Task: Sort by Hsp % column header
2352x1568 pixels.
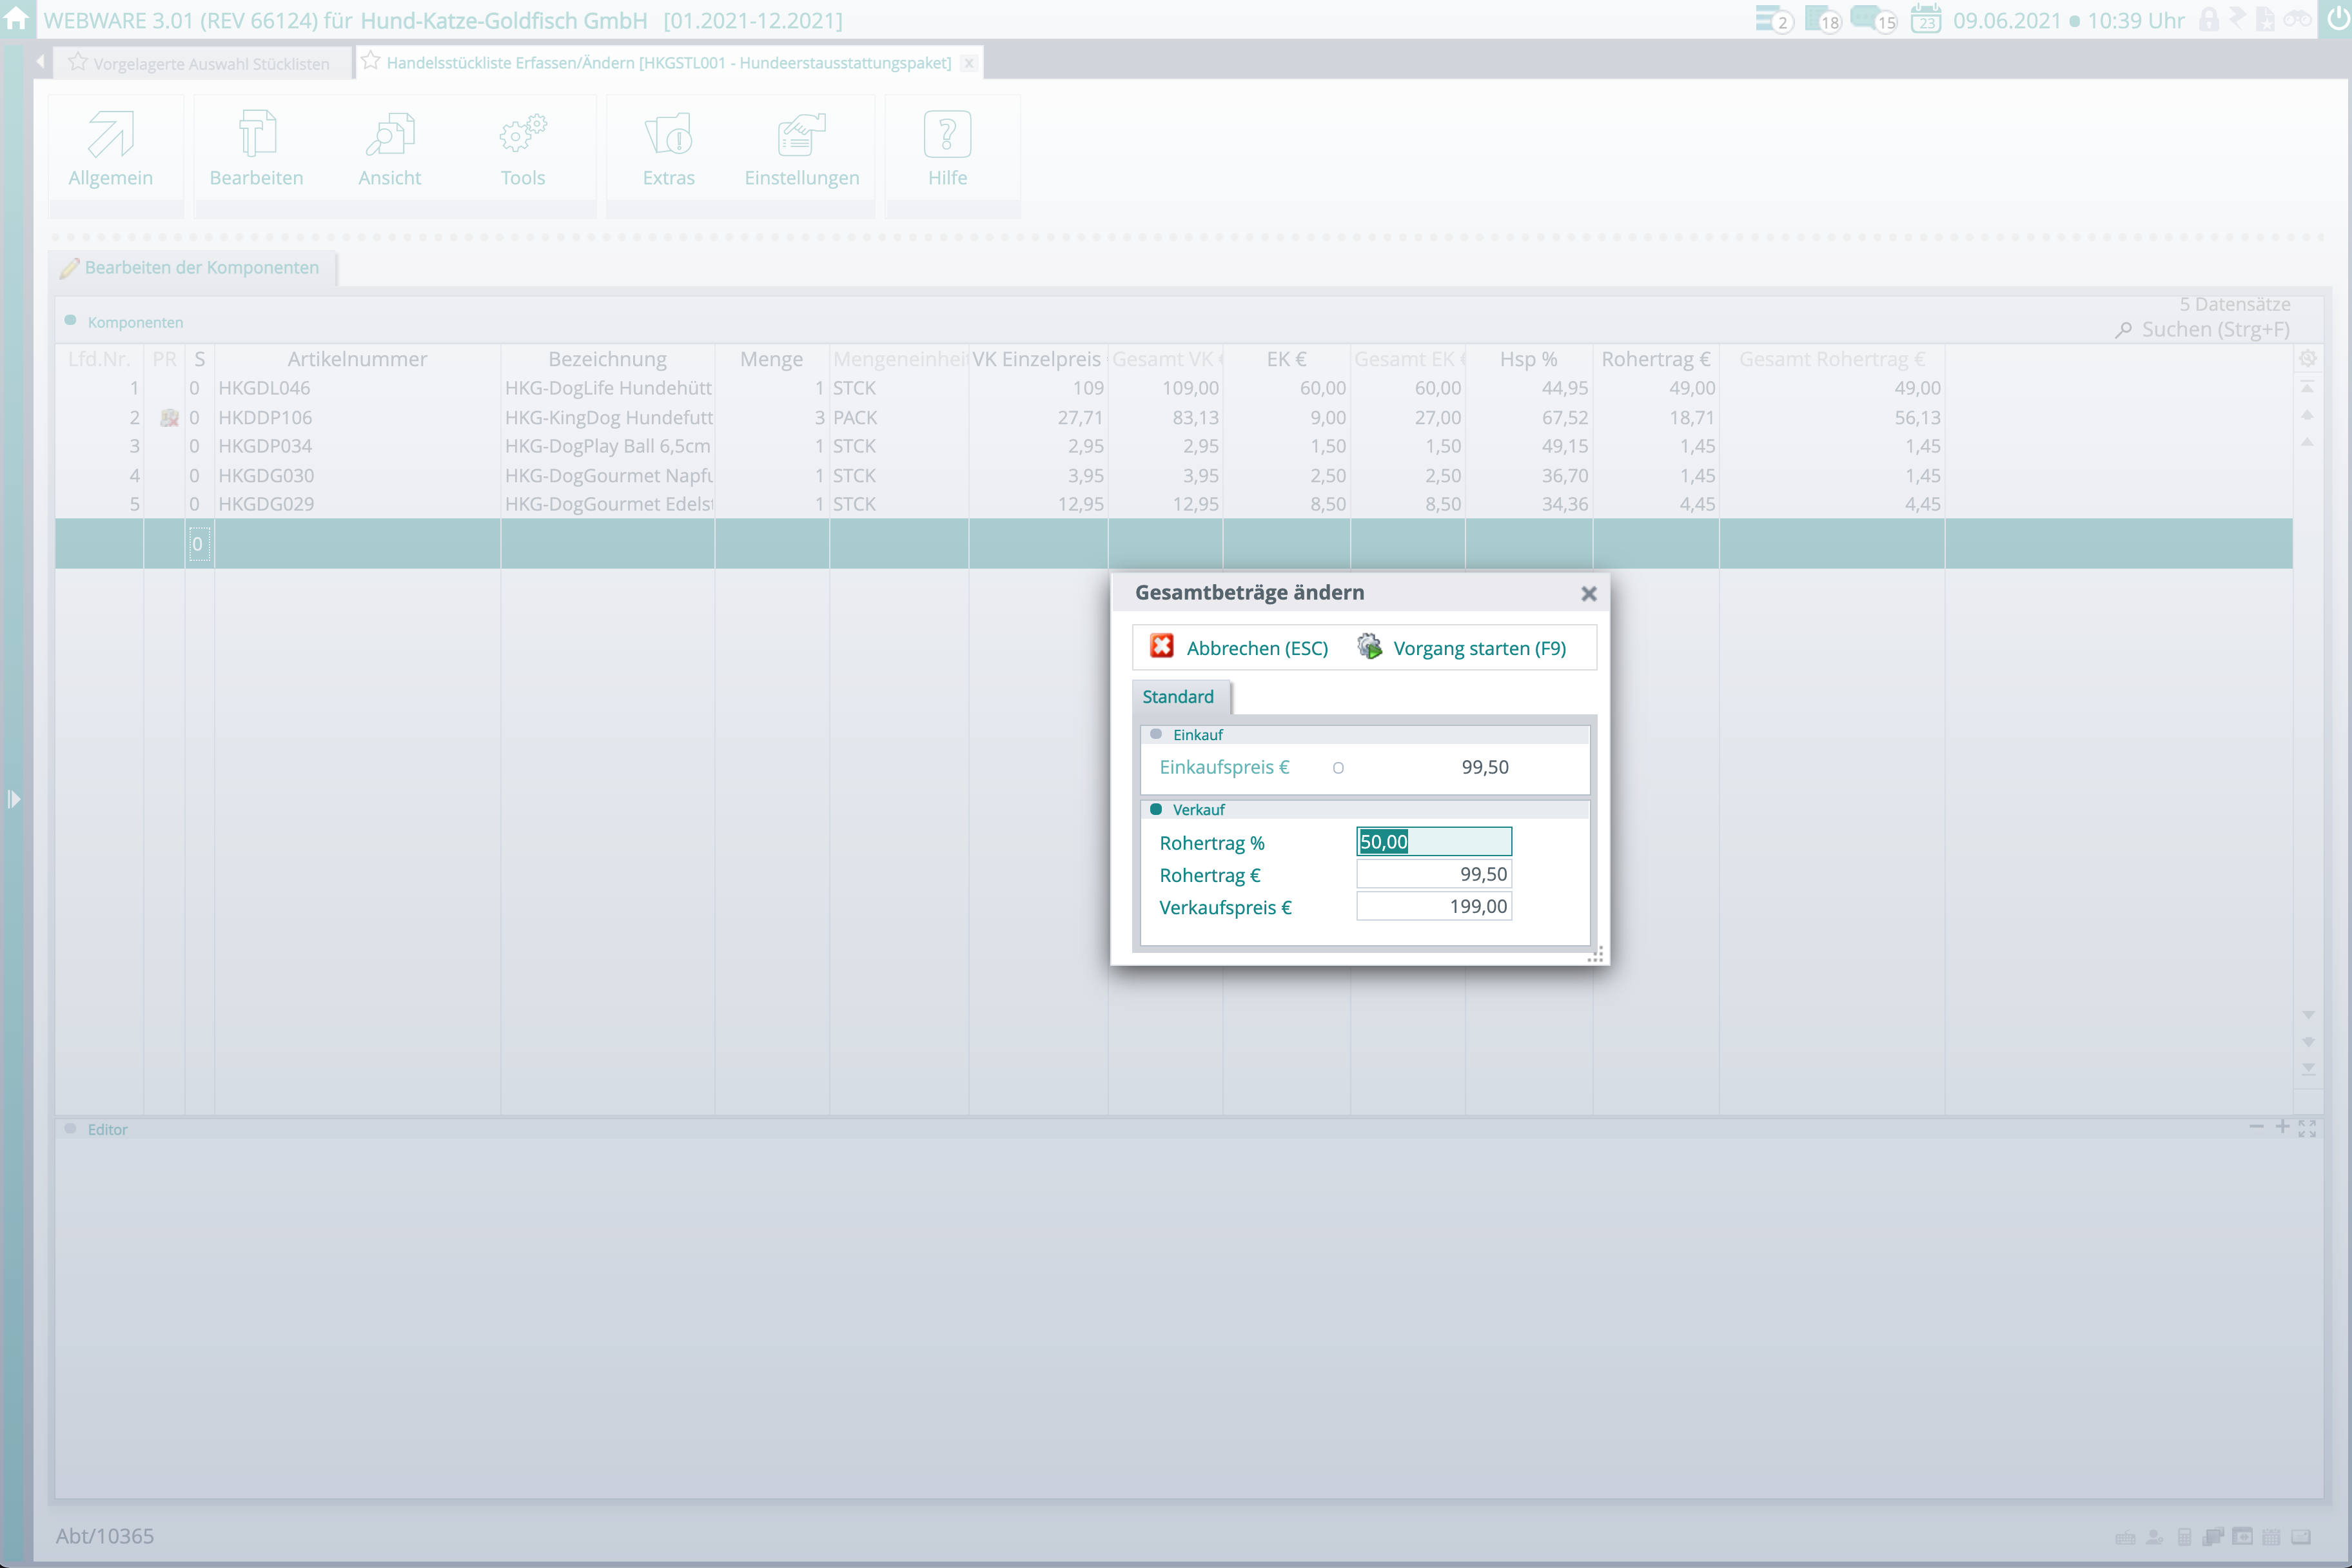Action: [1528, 359]
